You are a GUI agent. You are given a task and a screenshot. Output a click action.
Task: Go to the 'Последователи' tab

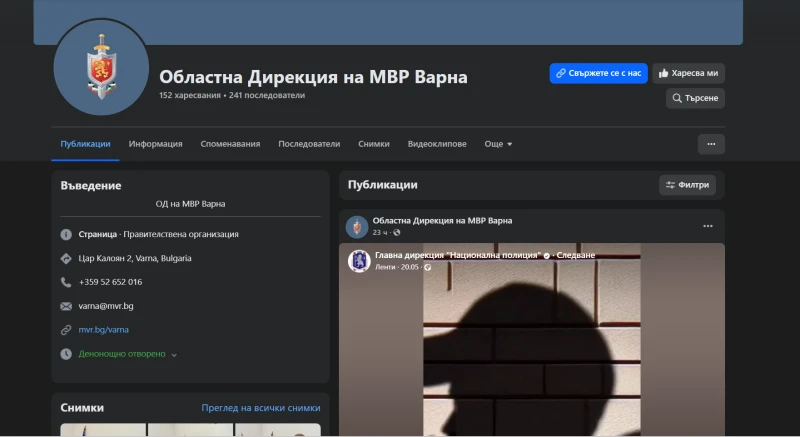pyautogui.click(x=309, y=144)
